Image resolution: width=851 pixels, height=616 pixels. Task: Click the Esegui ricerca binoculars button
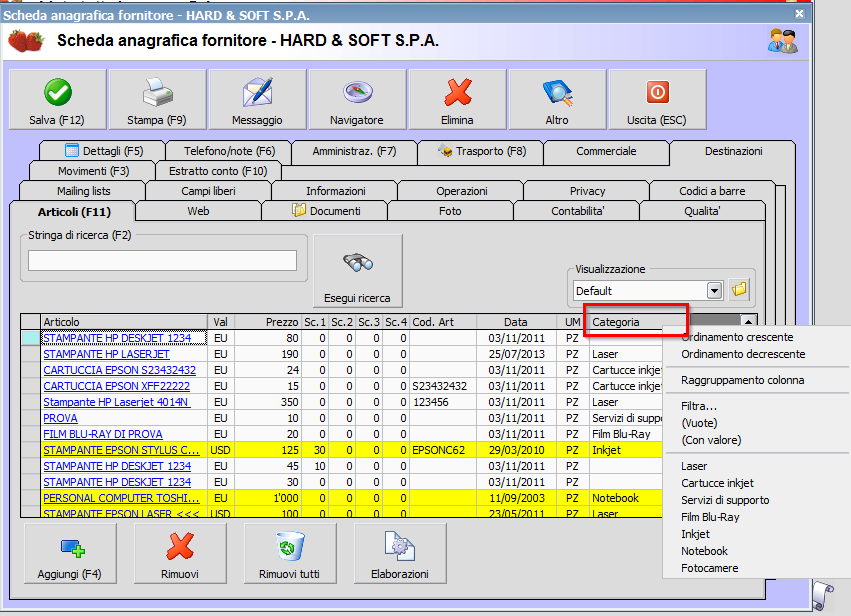(358, 271)
